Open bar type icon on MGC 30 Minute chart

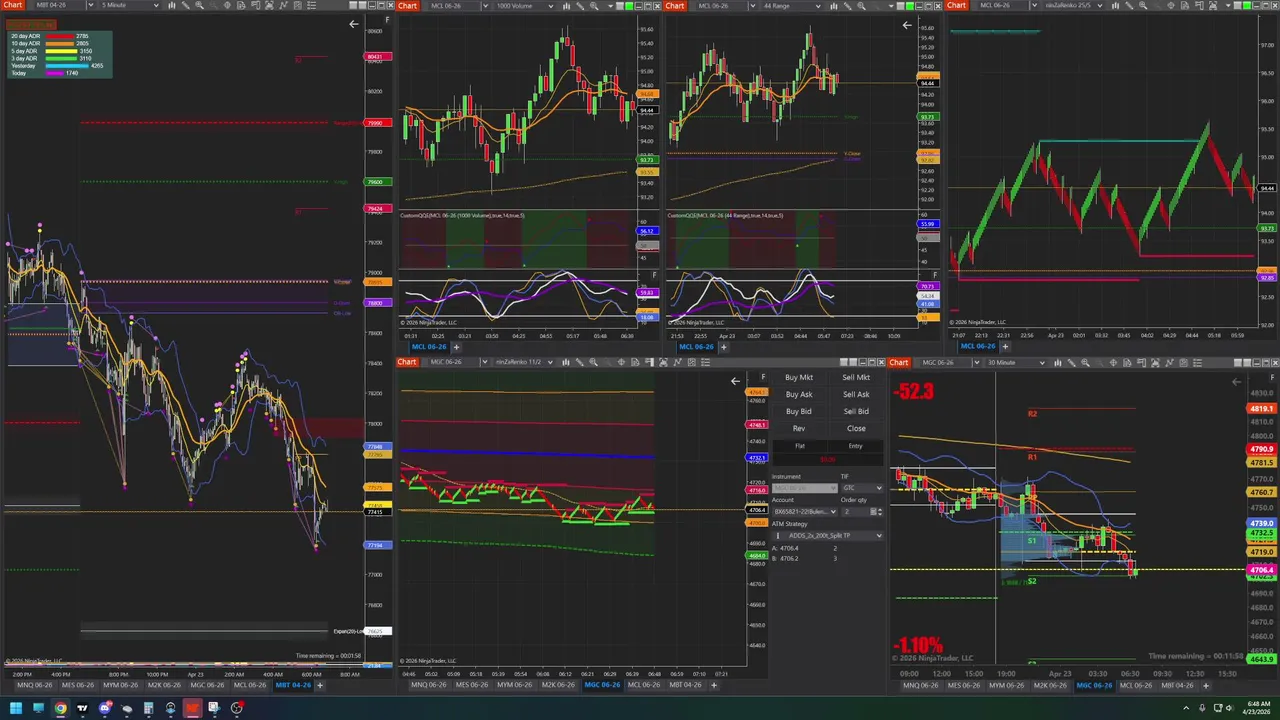(1058, 363)
